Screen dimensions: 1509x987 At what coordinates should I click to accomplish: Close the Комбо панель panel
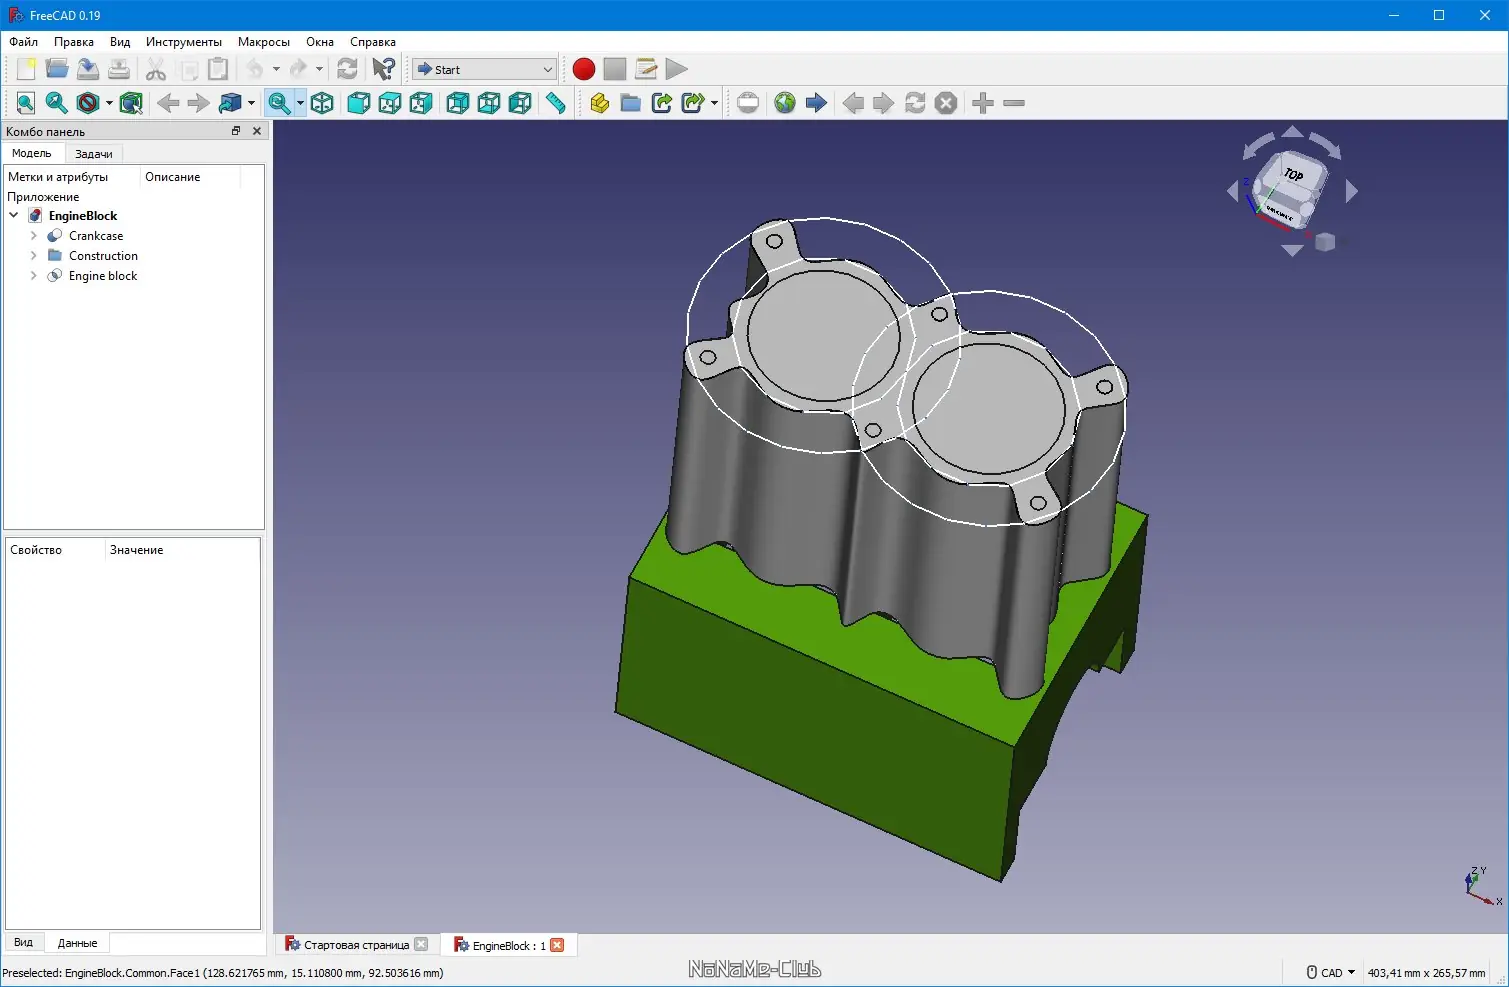(x=257, y=131)
